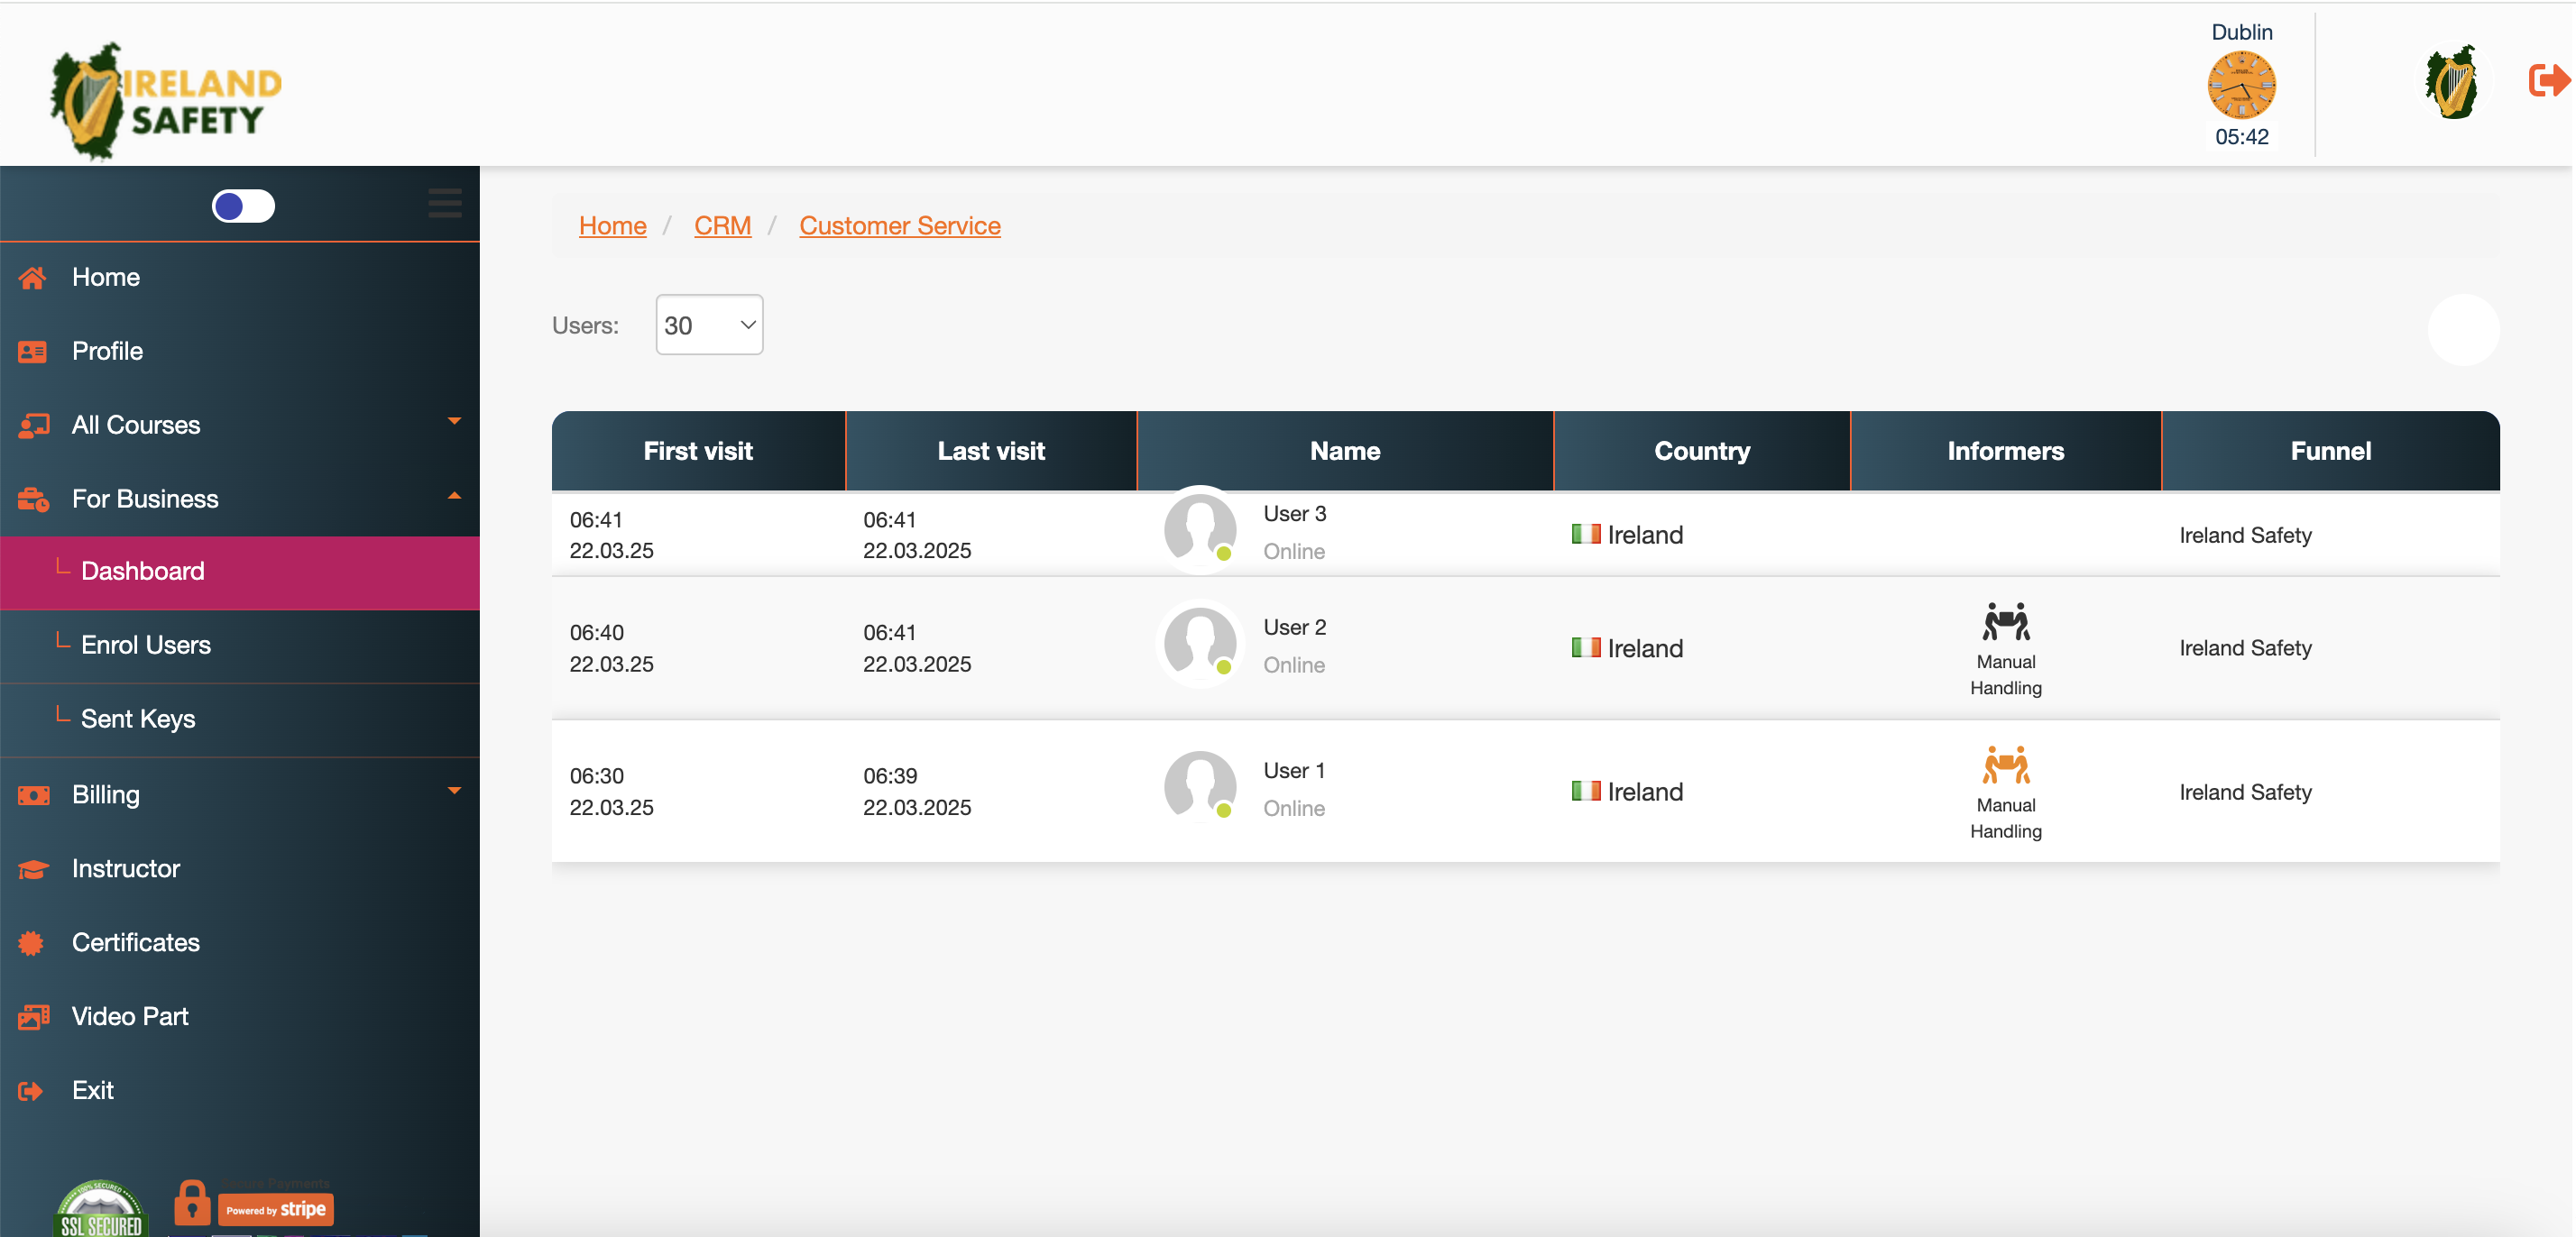Click the name User 1

tap(1294, 771)
